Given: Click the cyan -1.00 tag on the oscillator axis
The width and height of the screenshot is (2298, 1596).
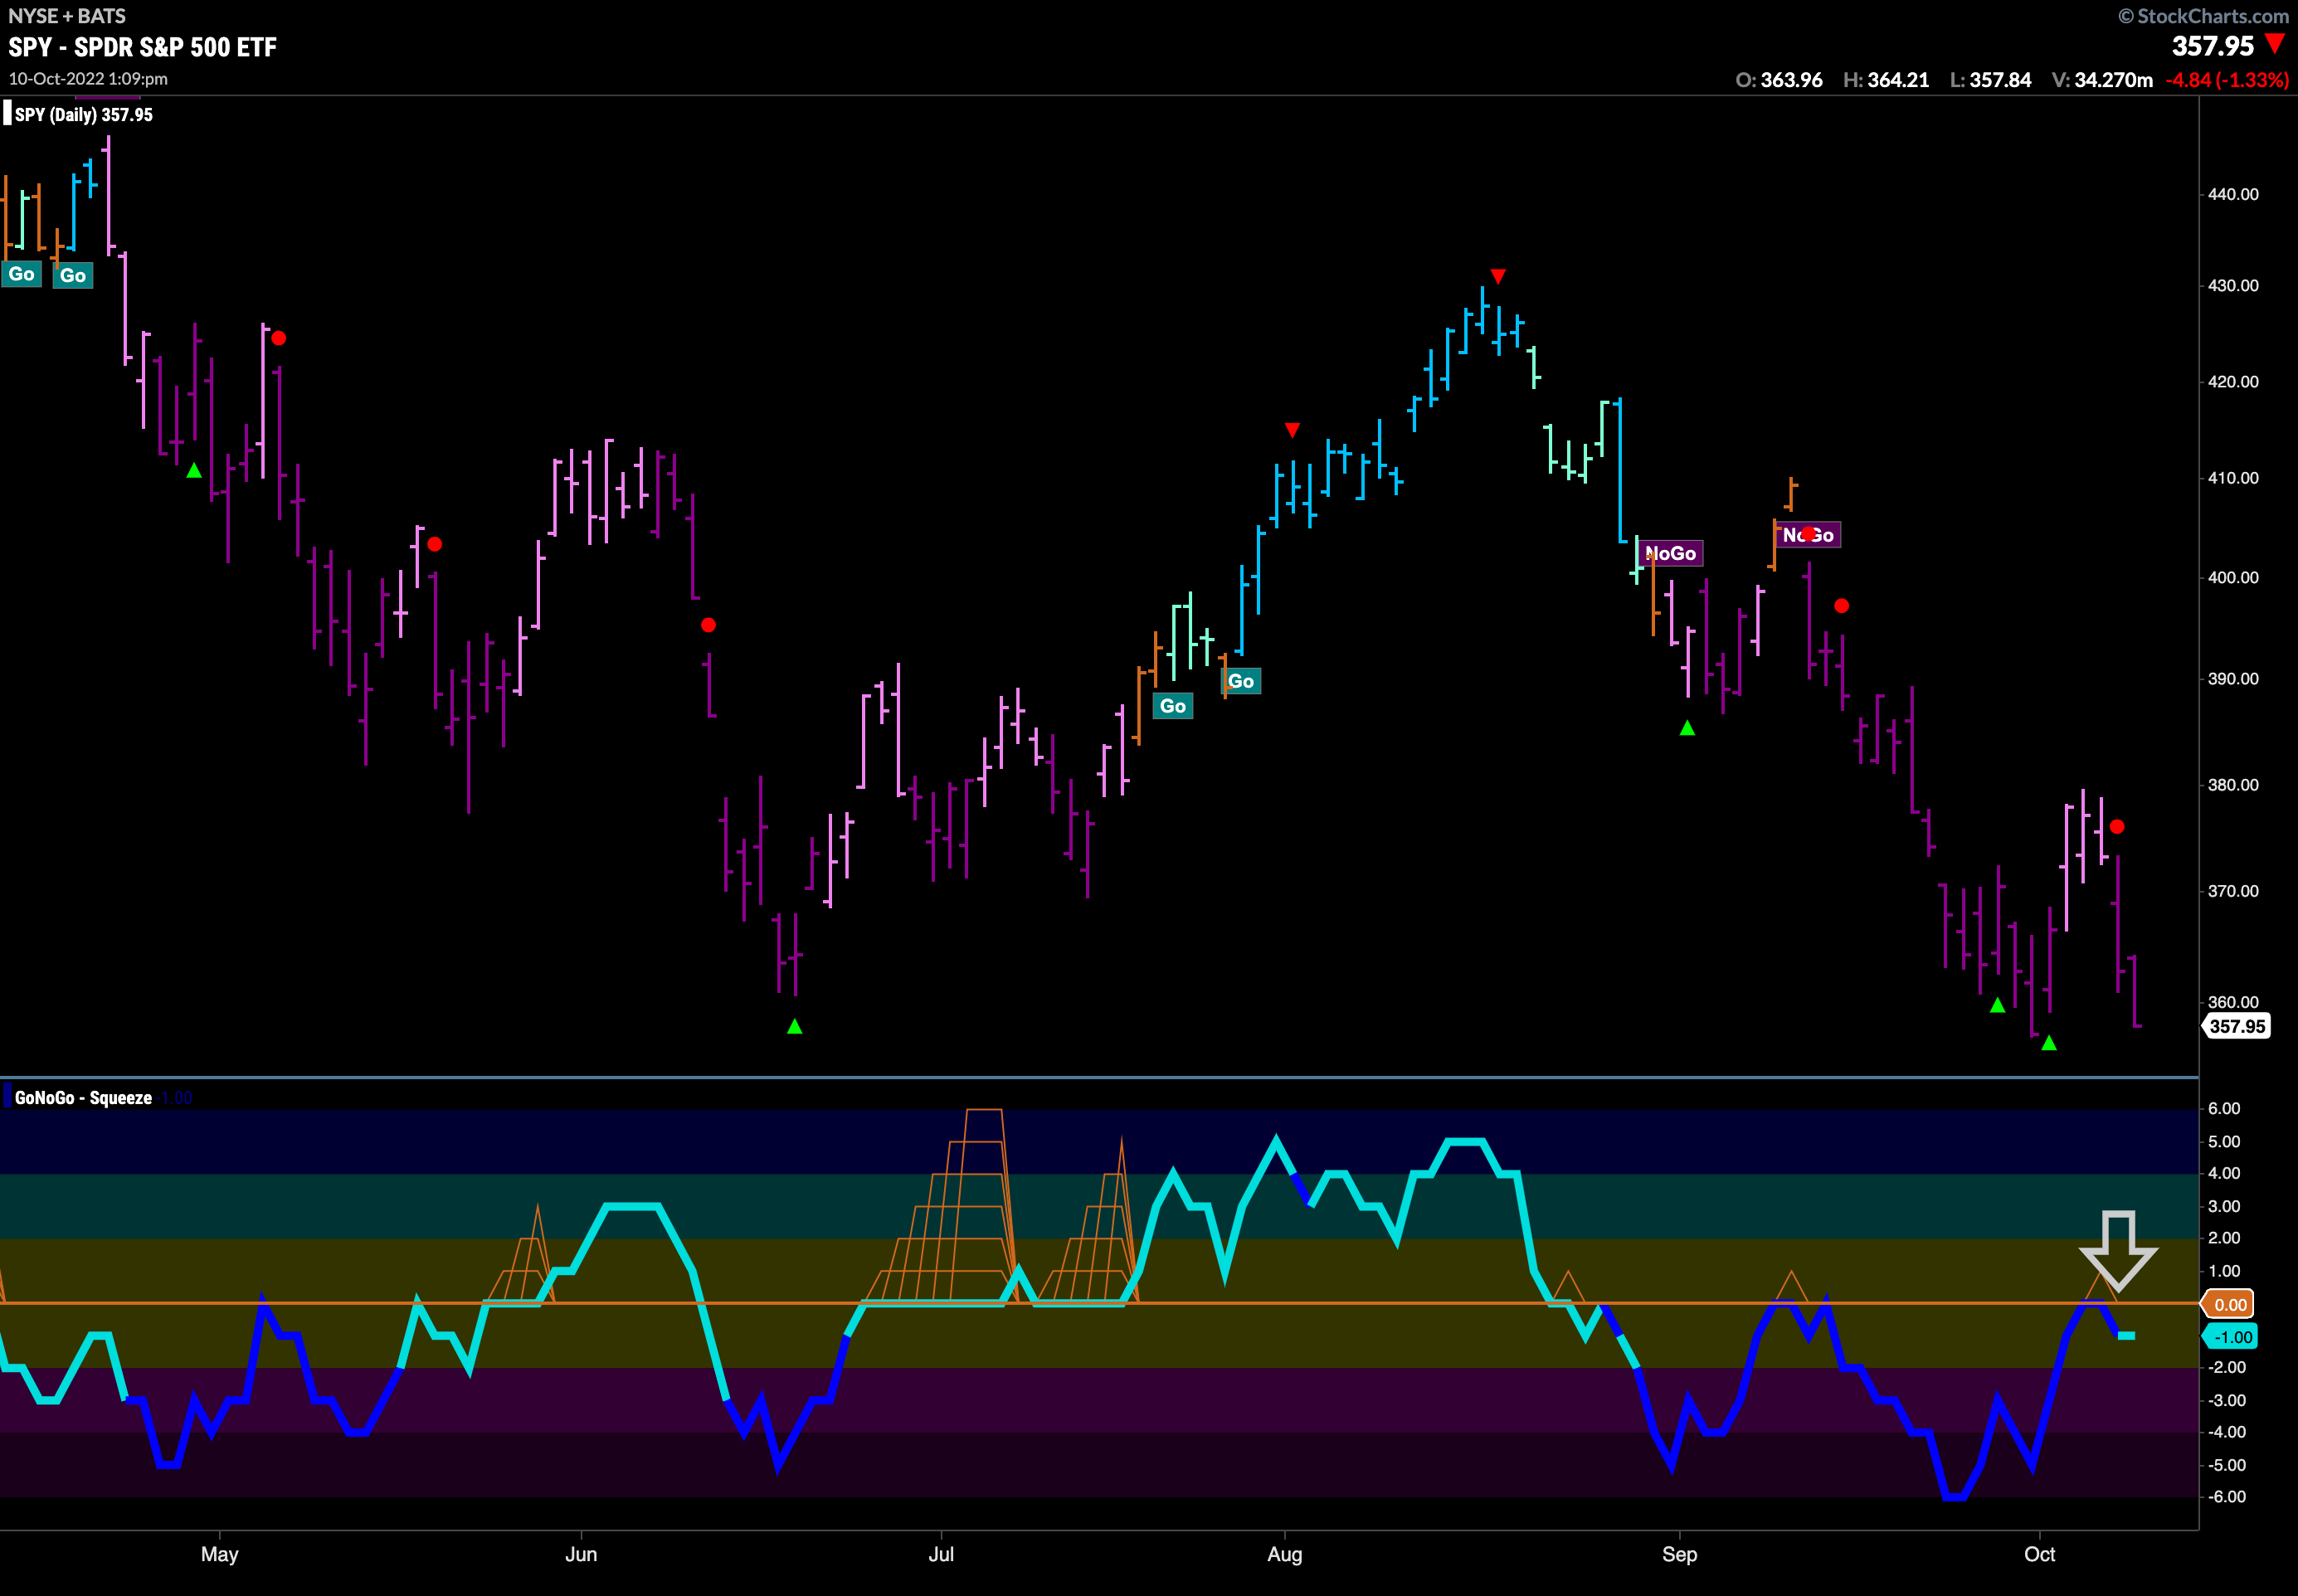Looking at the screenshot, I should click(2232, 1337).
